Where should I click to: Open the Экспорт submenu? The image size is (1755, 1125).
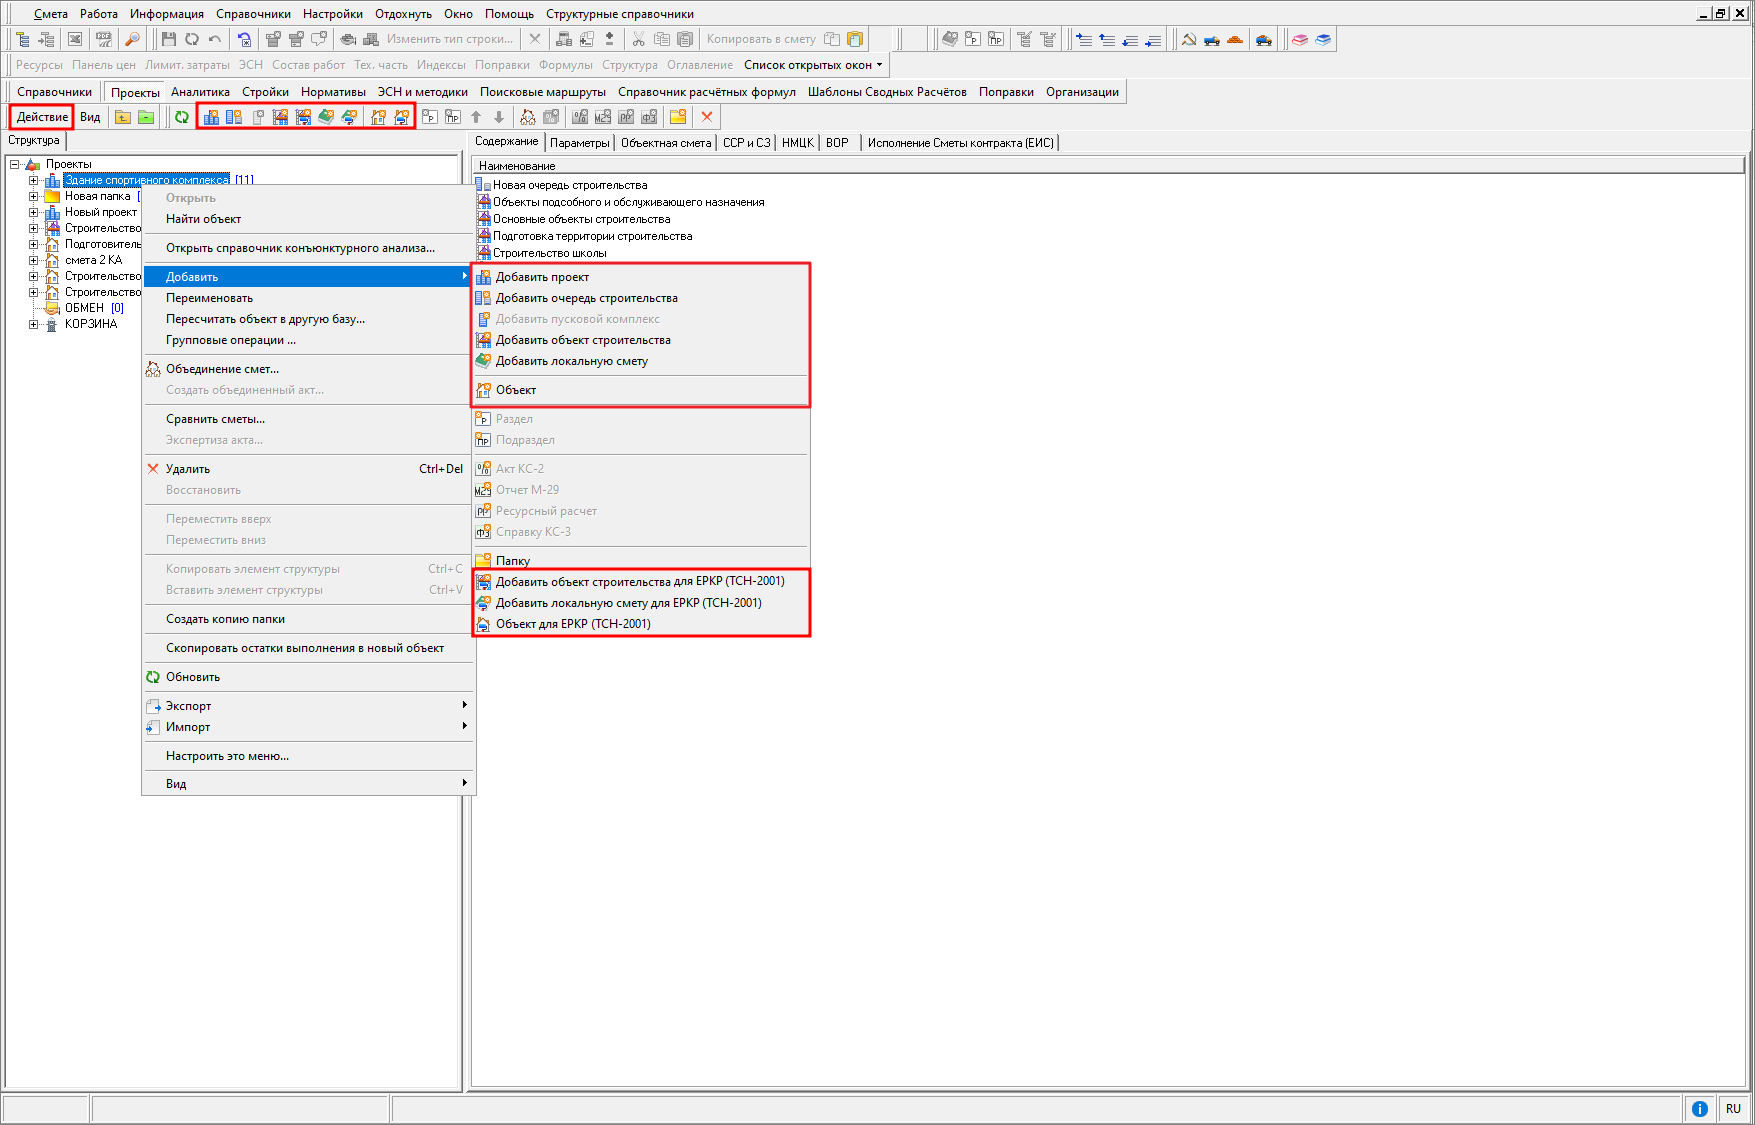(x=188, y=706)
